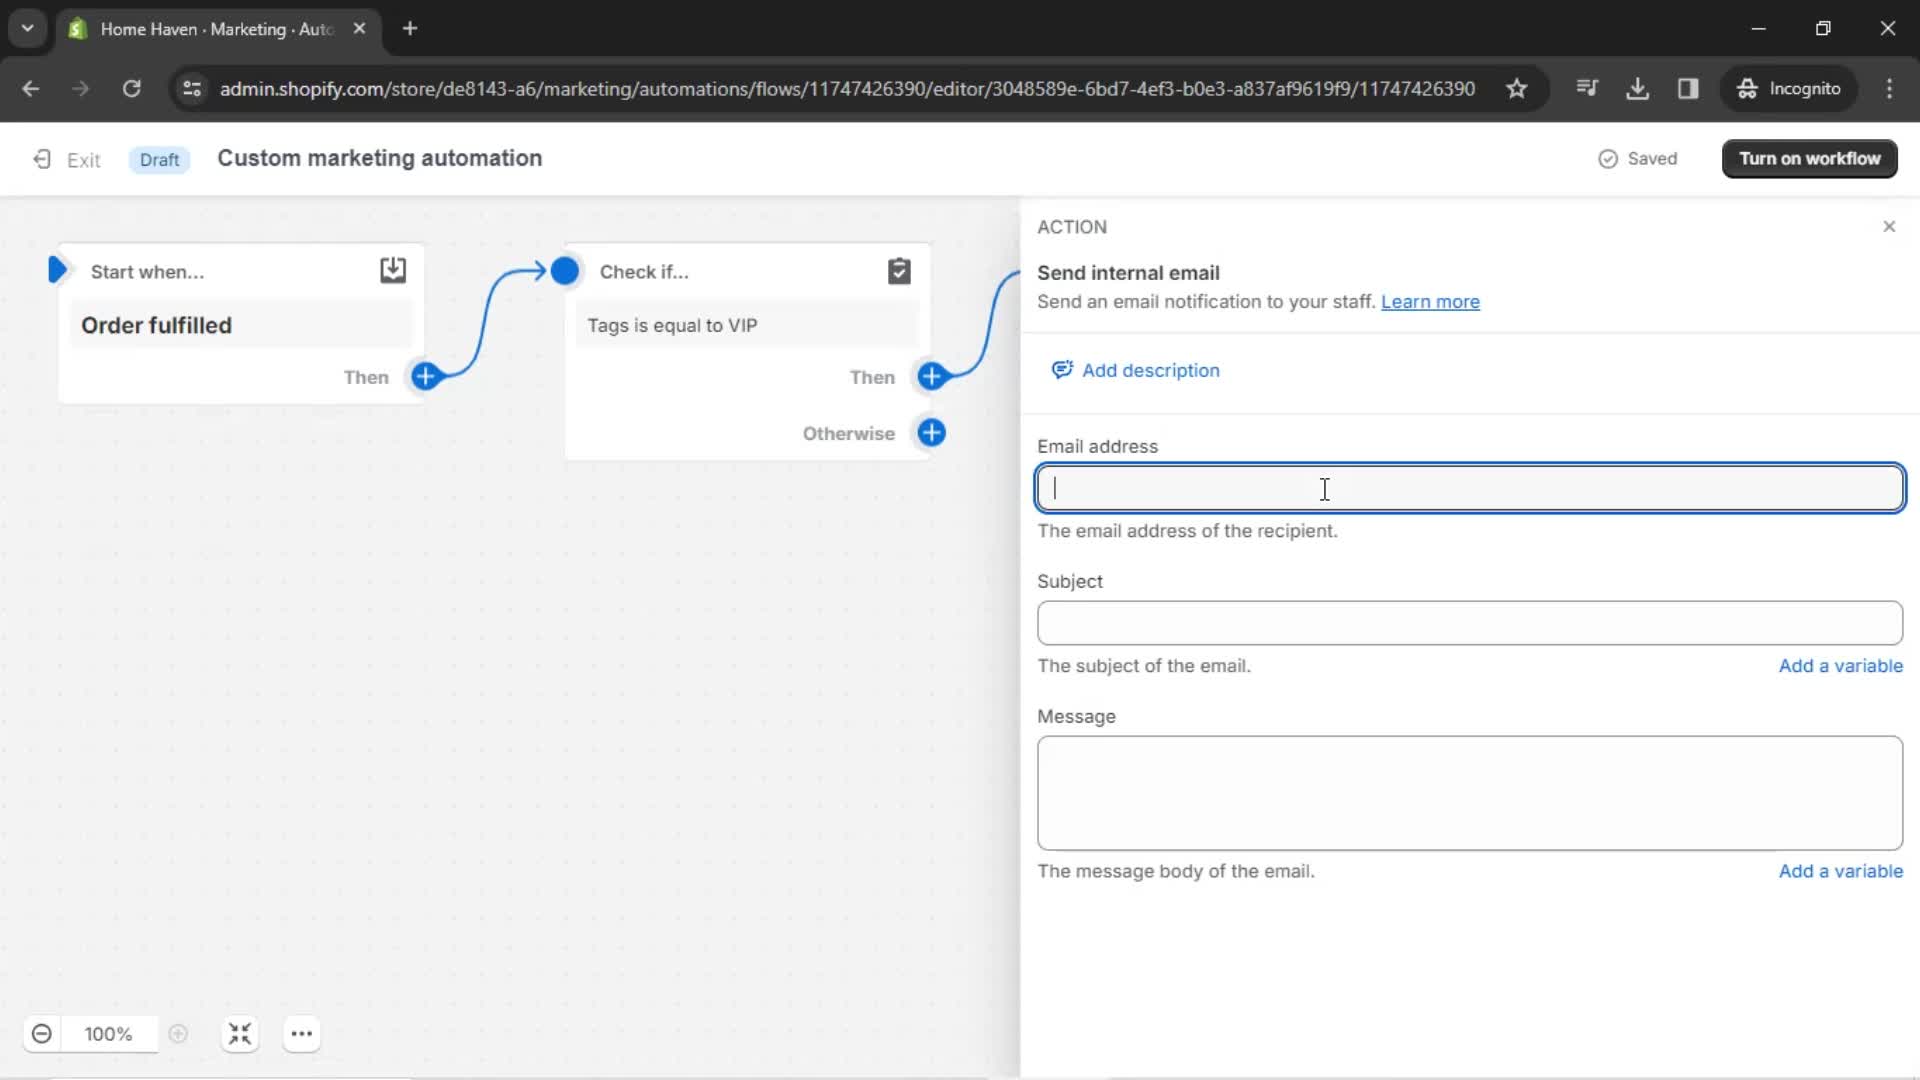Image resolution: width=1920 pixels, height=1080 pixels.
Task: Click the zoom fit screen icon
Action: (x=239, y=1034)
